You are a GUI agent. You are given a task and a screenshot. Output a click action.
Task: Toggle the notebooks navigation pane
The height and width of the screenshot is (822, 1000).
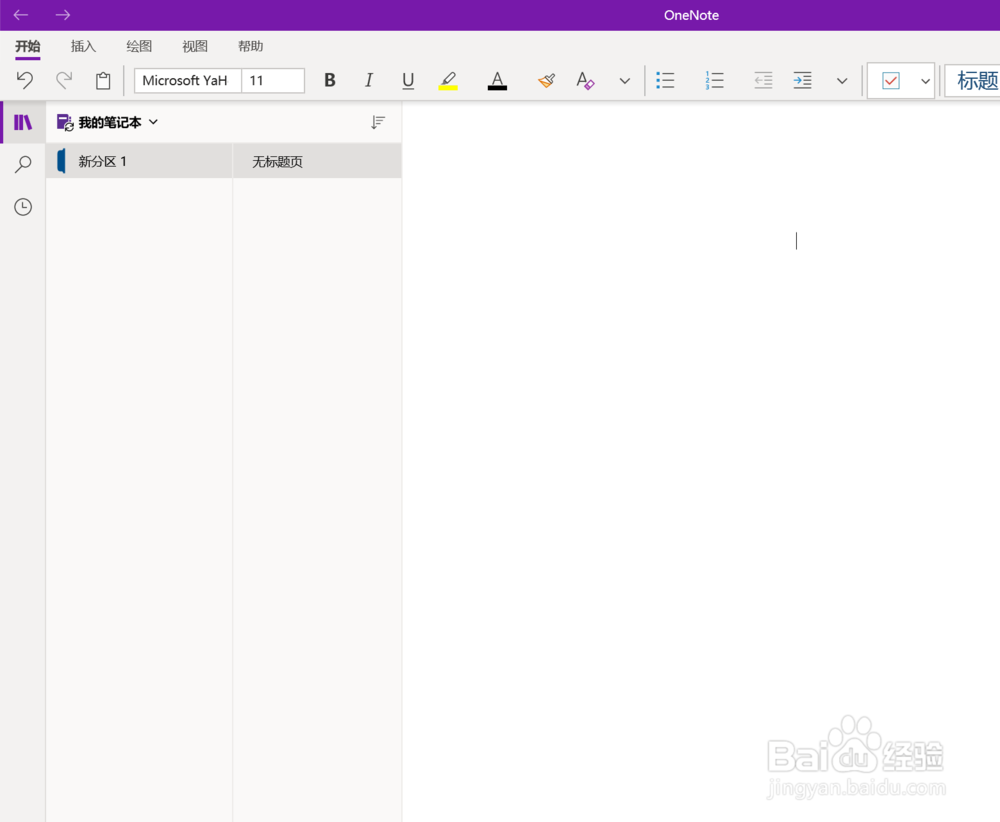tap(23, 122)
